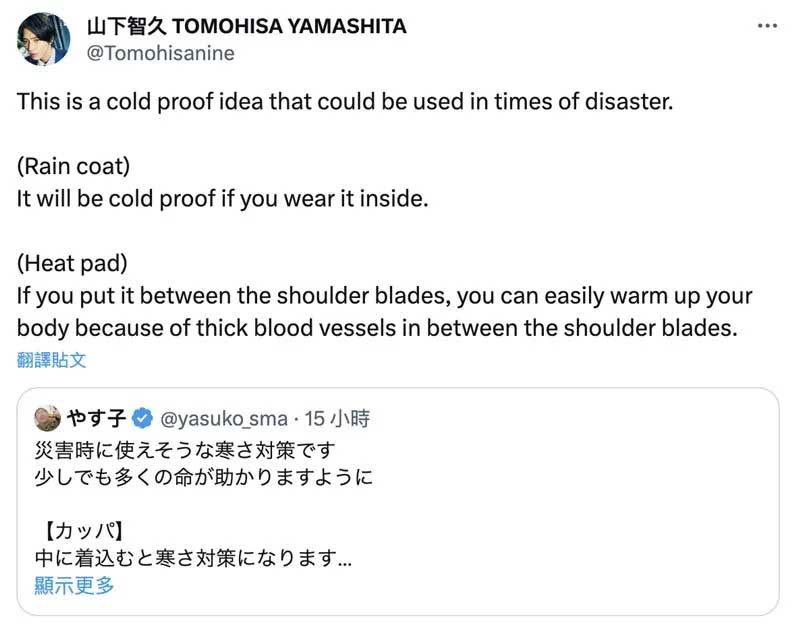
Task: Open the more options ellipsis menu
Action: (x=767, y=27)
